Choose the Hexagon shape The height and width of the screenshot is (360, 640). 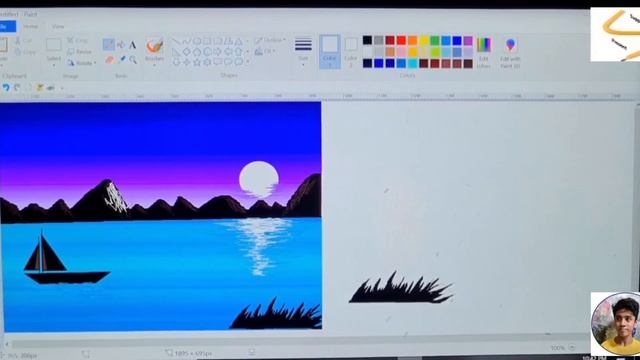(207, 52)
